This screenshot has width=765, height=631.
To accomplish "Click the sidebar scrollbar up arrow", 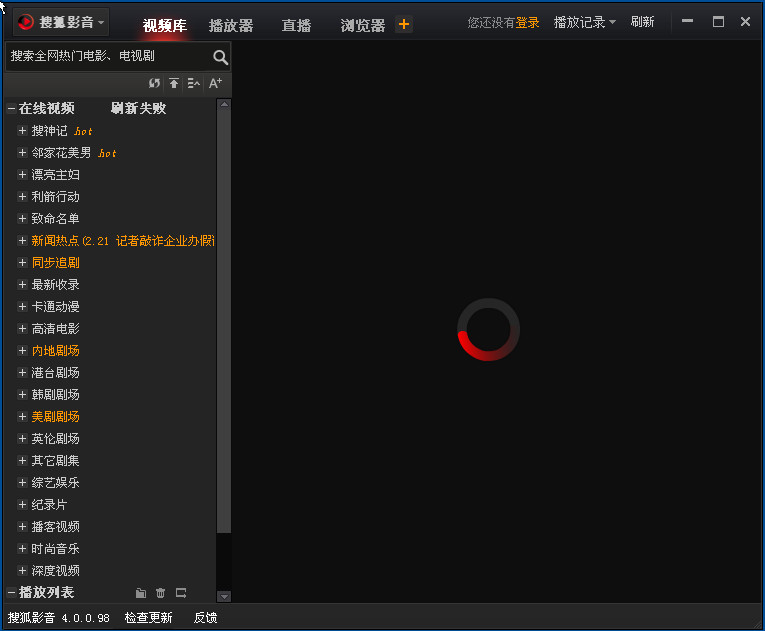I will pyautogui.click(x=224, y=104).
